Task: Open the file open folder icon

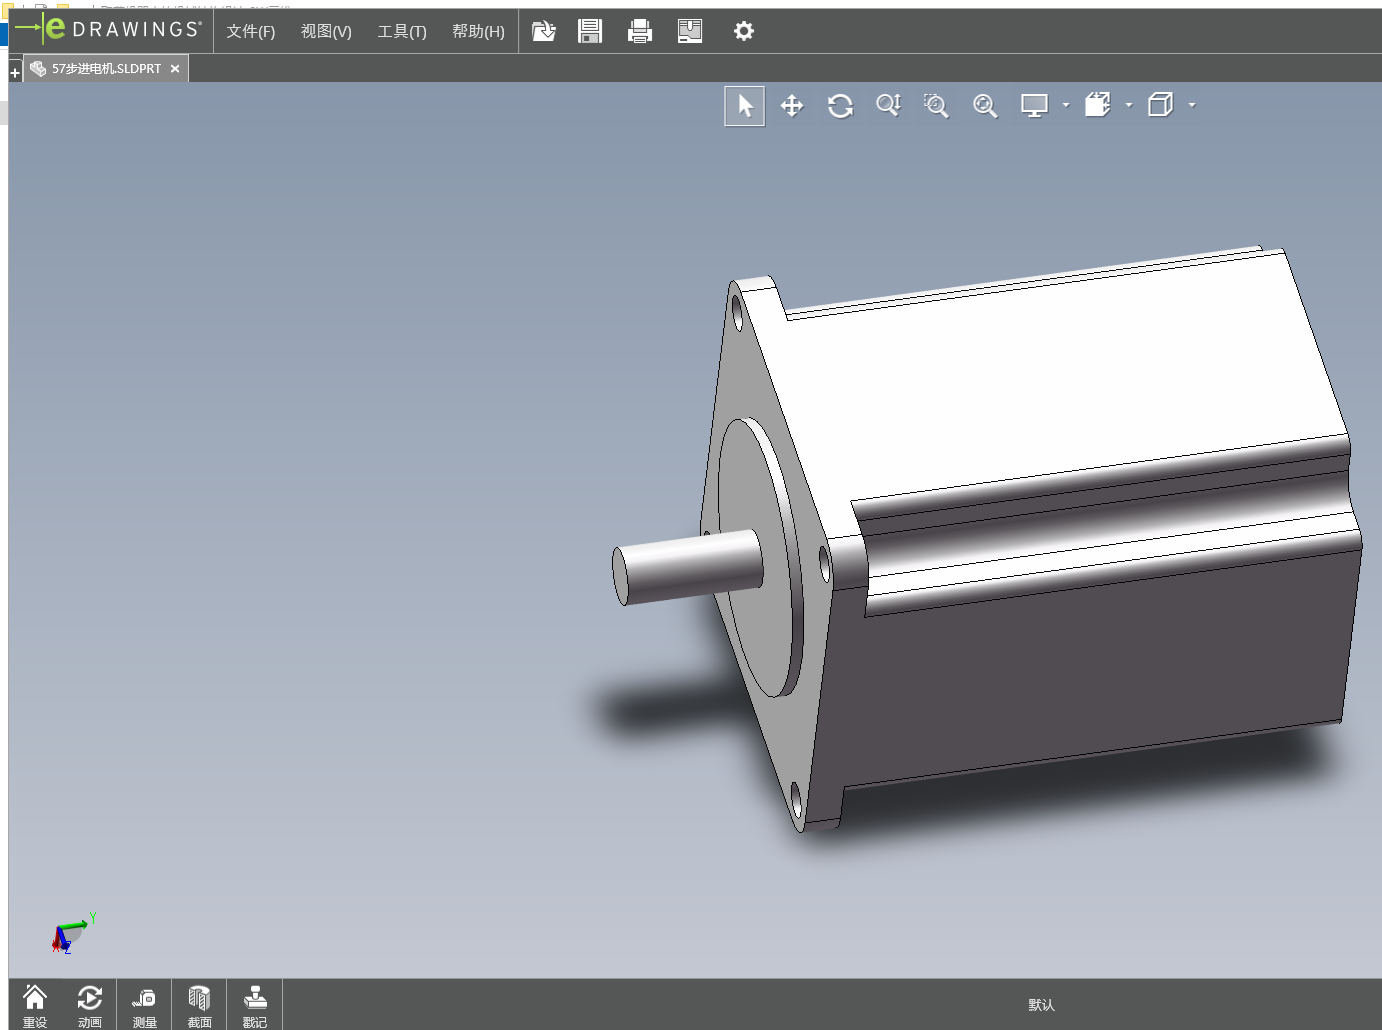Action: click(543, 31)
